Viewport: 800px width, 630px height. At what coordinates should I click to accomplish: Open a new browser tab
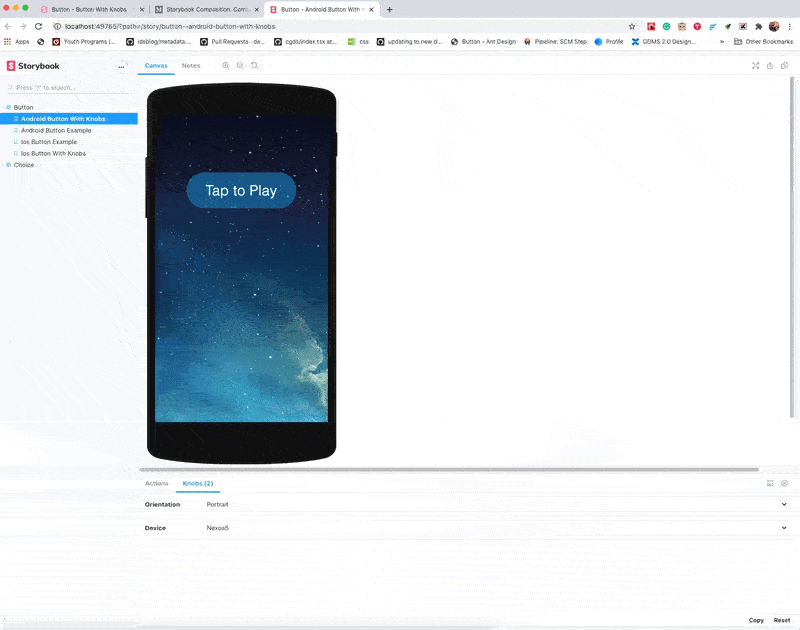tap(390, 10)
